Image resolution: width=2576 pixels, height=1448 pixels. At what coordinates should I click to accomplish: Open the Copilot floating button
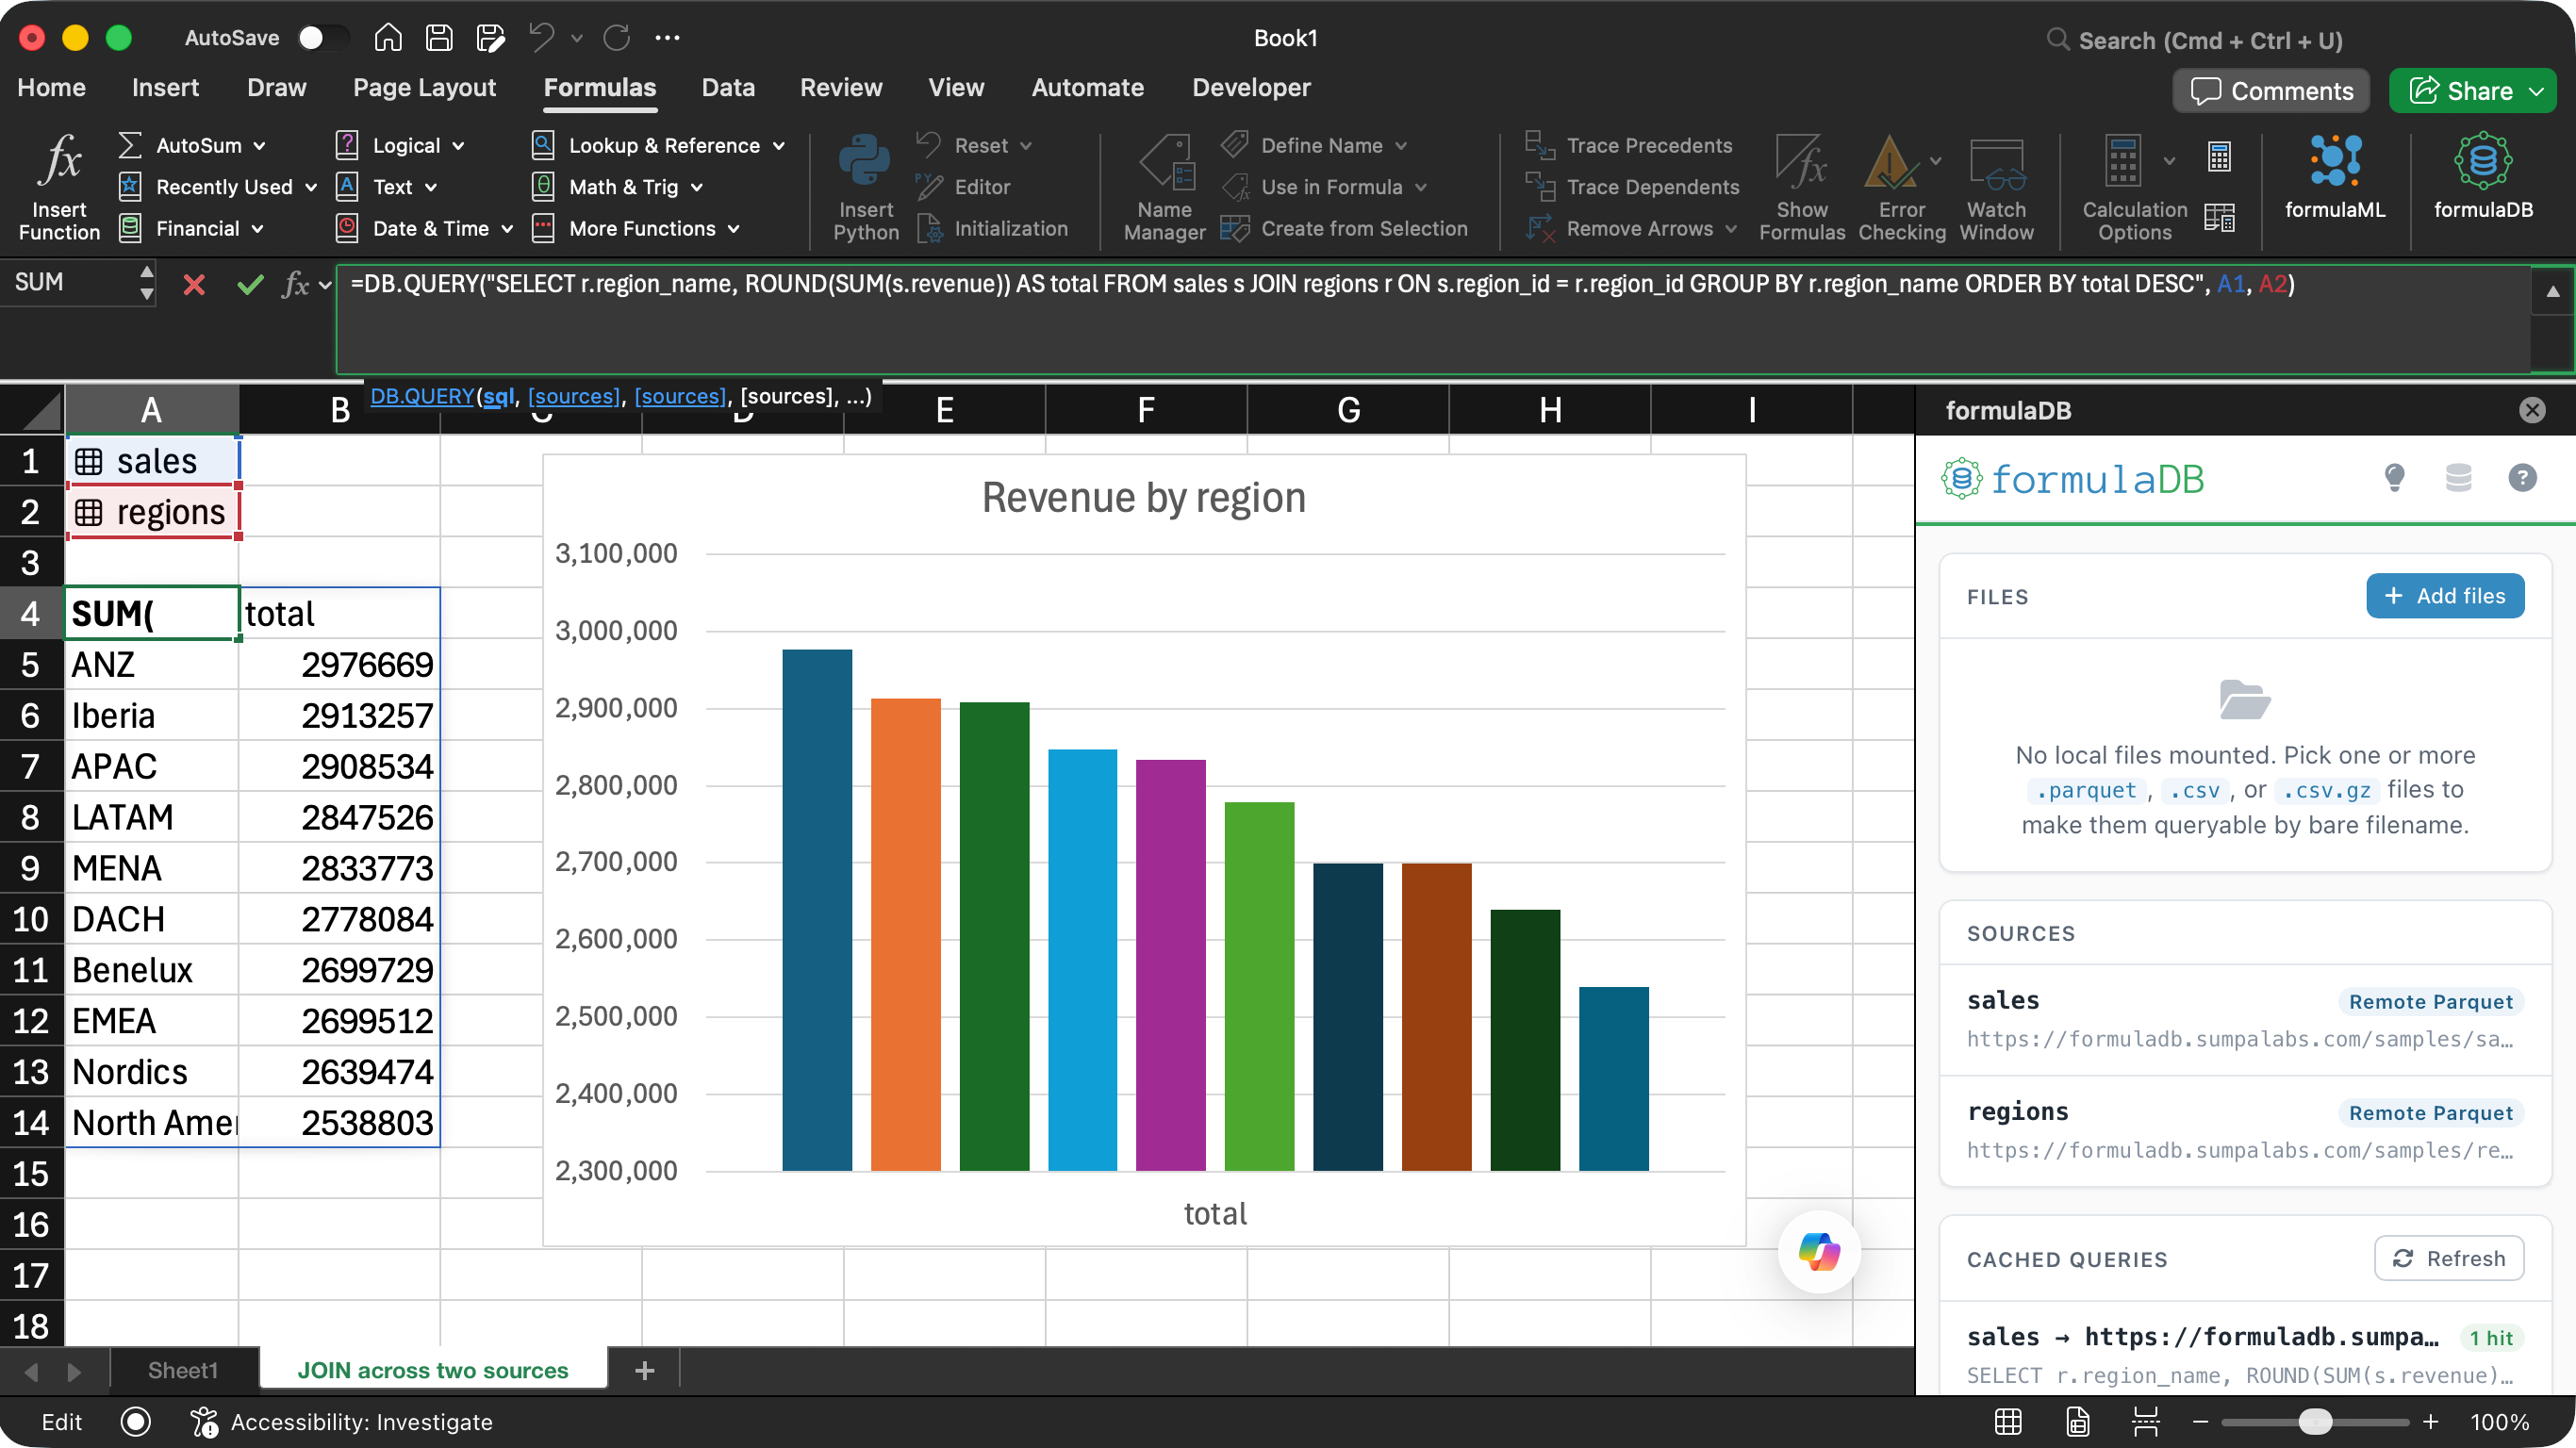coord(1819,1251)
